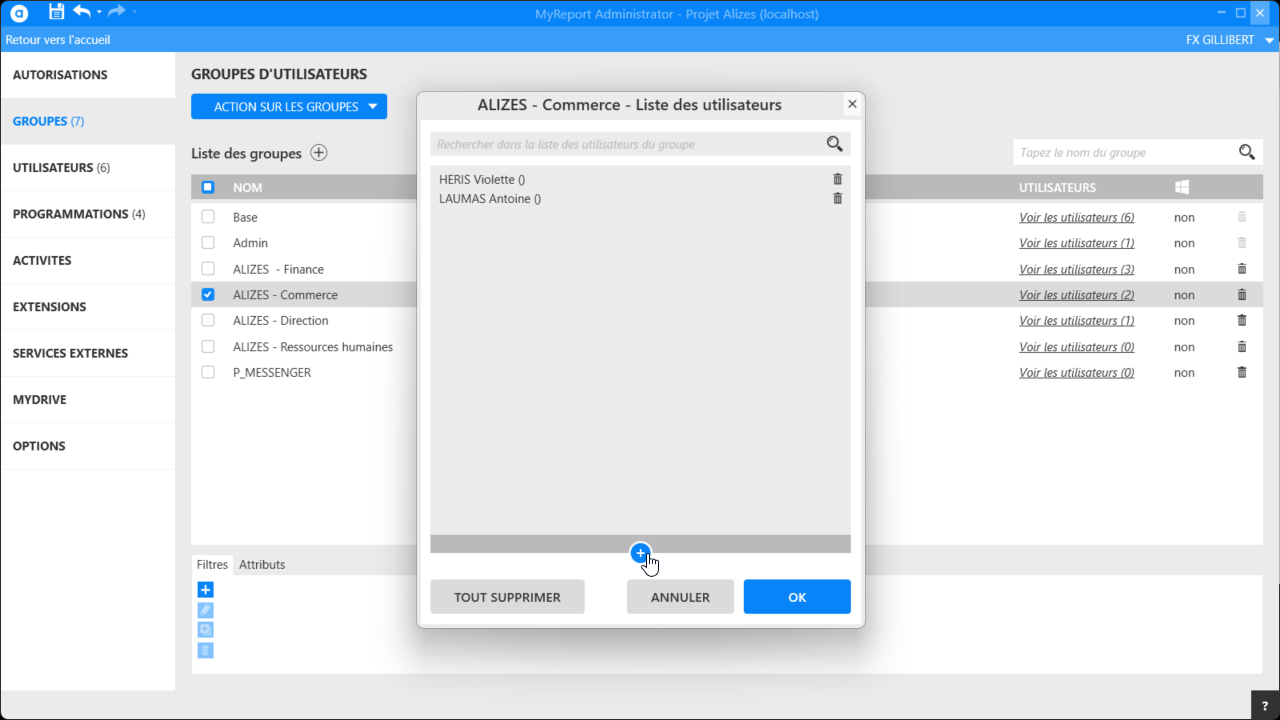This screenshot has width=1280, height=720.
Task: Click the add filter plus icon
Action: 205,590
